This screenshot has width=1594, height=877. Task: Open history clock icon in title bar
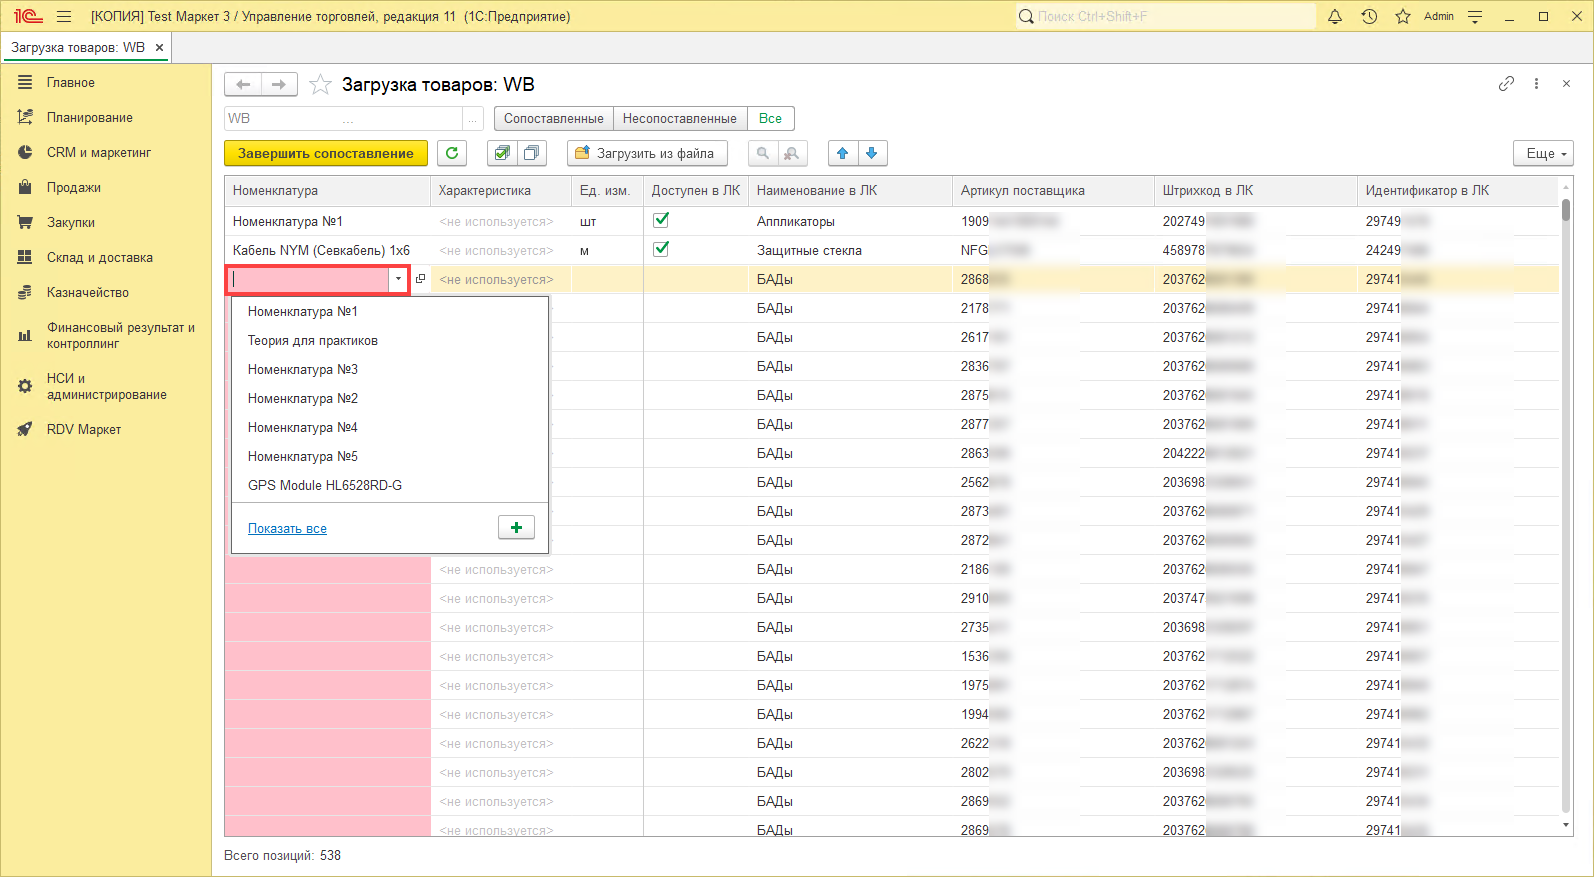[1369, 16]
